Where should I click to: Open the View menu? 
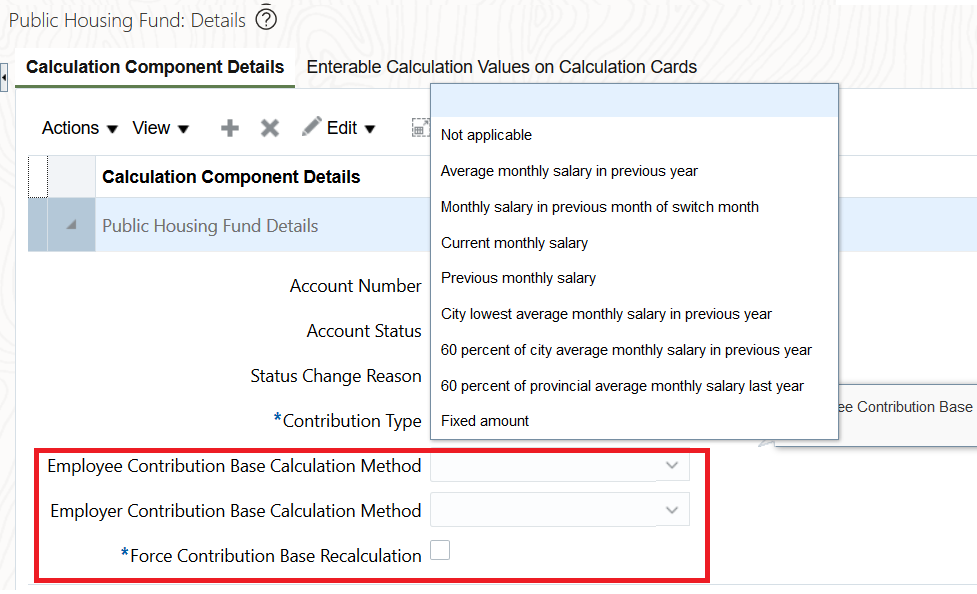click(160, 128)
